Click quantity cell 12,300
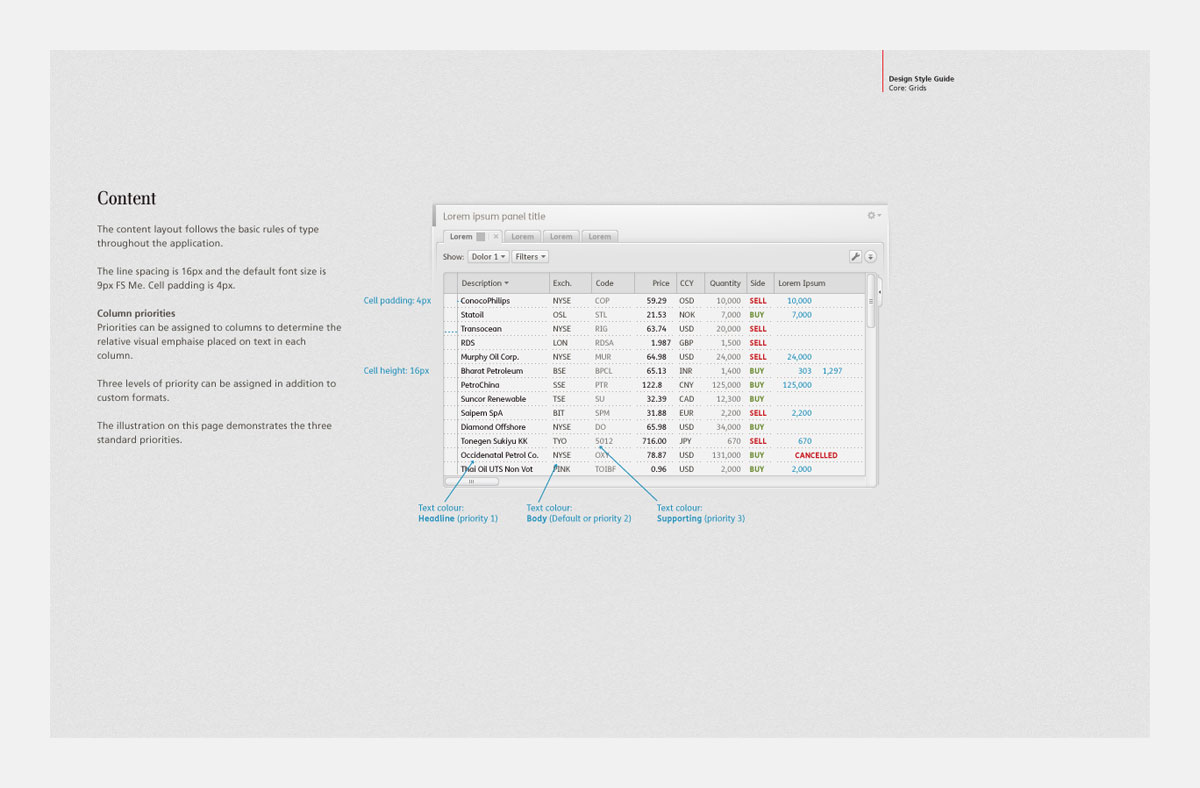 (727, 399)
